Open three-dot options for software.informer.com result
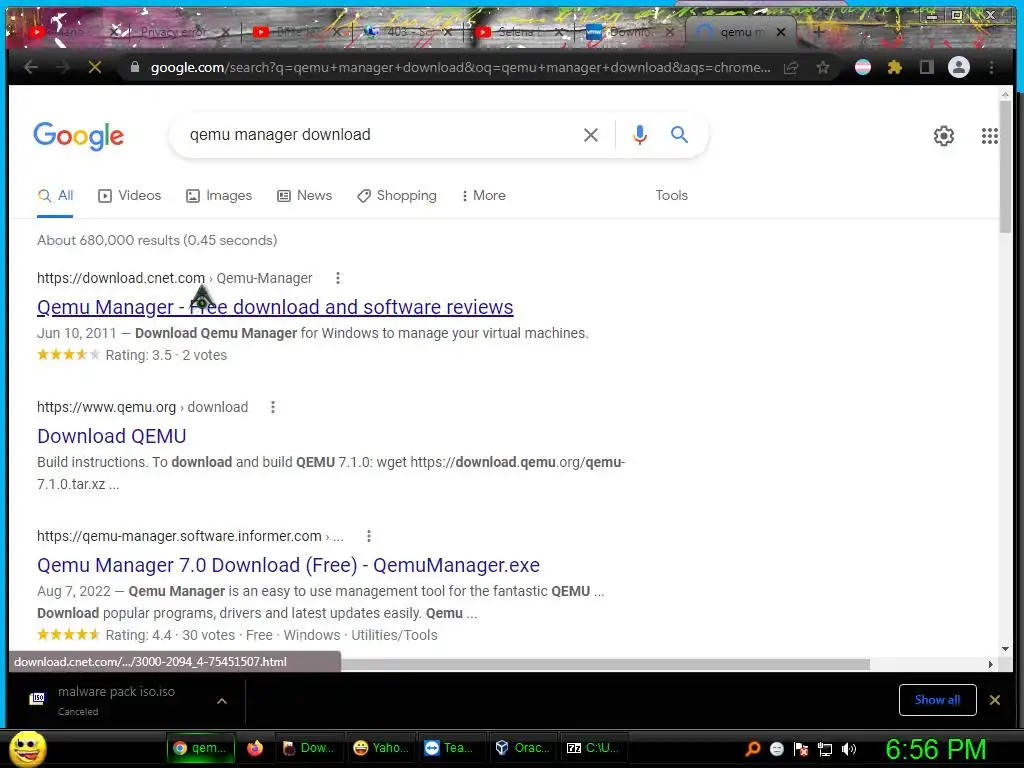This screenshot has width=1024, height=768. (x=369, y=536)
